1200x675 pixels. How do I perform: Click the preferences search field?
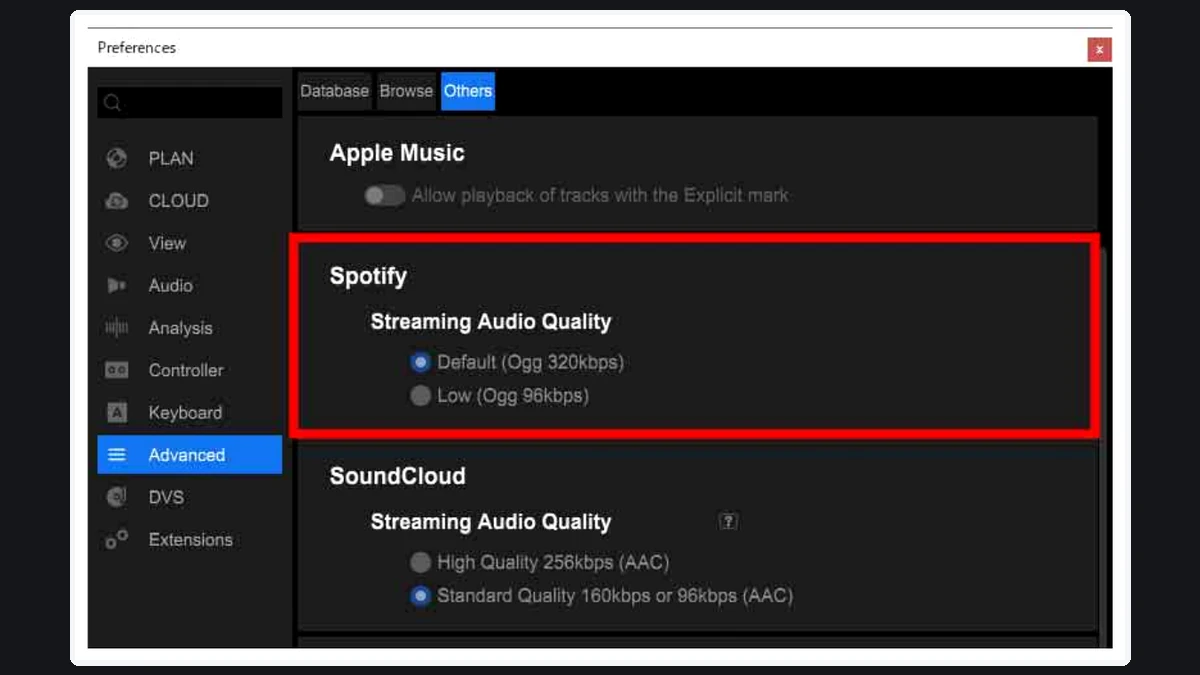190,103
